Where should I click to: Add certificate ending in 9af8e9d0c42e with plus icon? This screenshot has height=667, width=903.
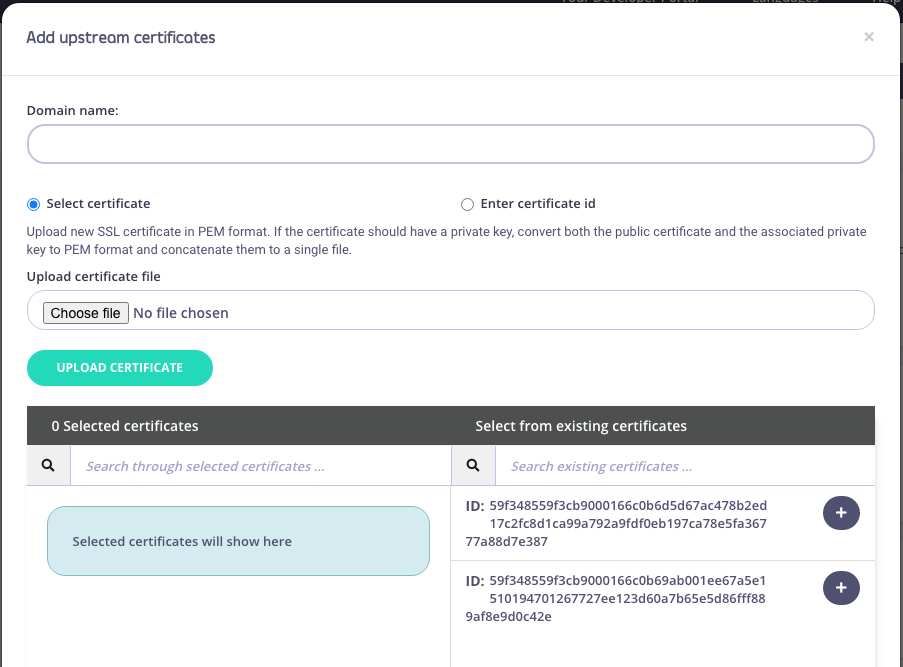tap(840, 588)
